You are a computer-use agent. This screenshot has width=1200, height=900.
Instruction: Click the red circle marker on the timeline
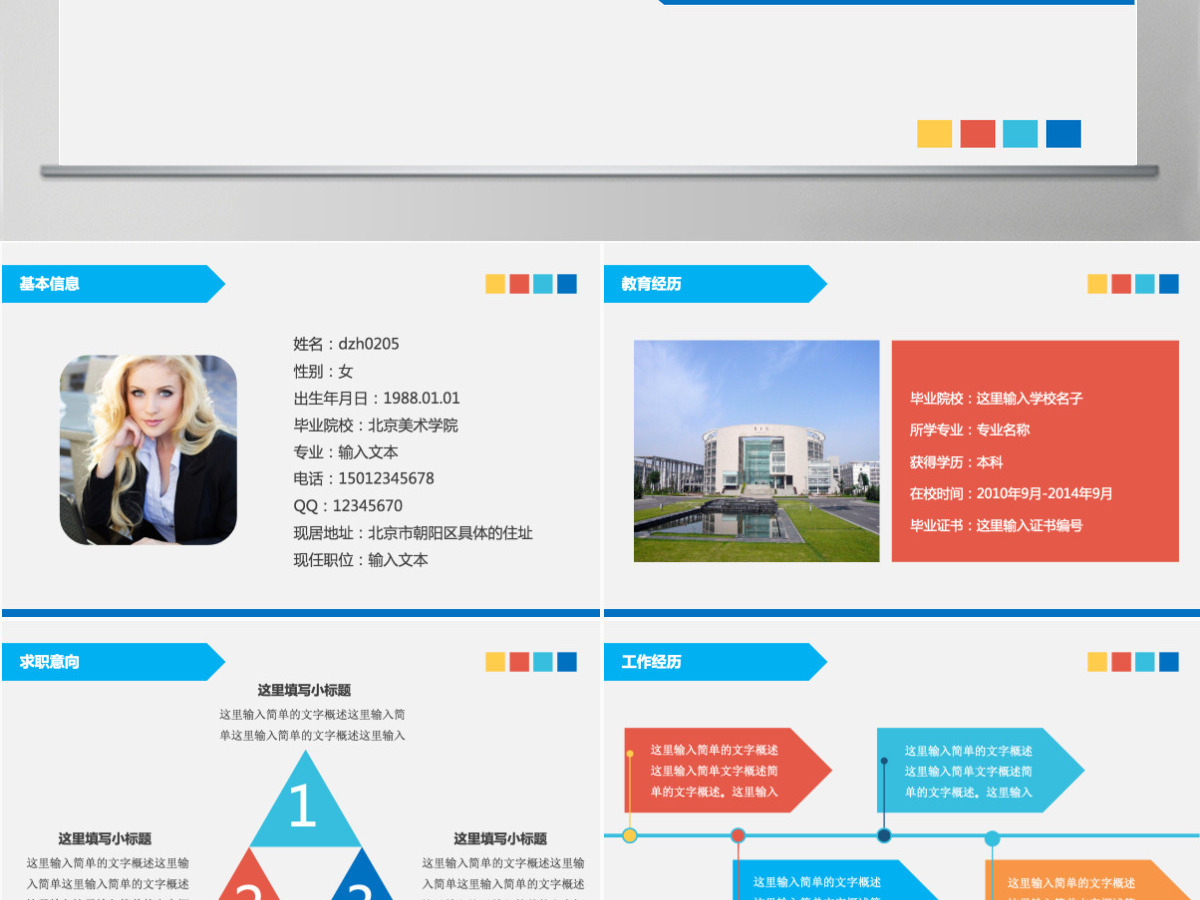point(738,835)
